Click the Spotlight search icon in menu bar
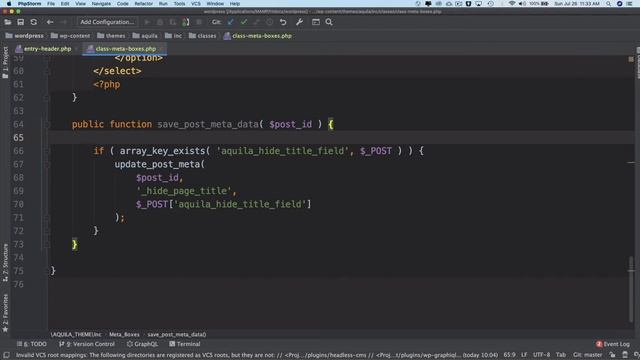The height and width of the screenshot is (360, 640). pos(608,4)
